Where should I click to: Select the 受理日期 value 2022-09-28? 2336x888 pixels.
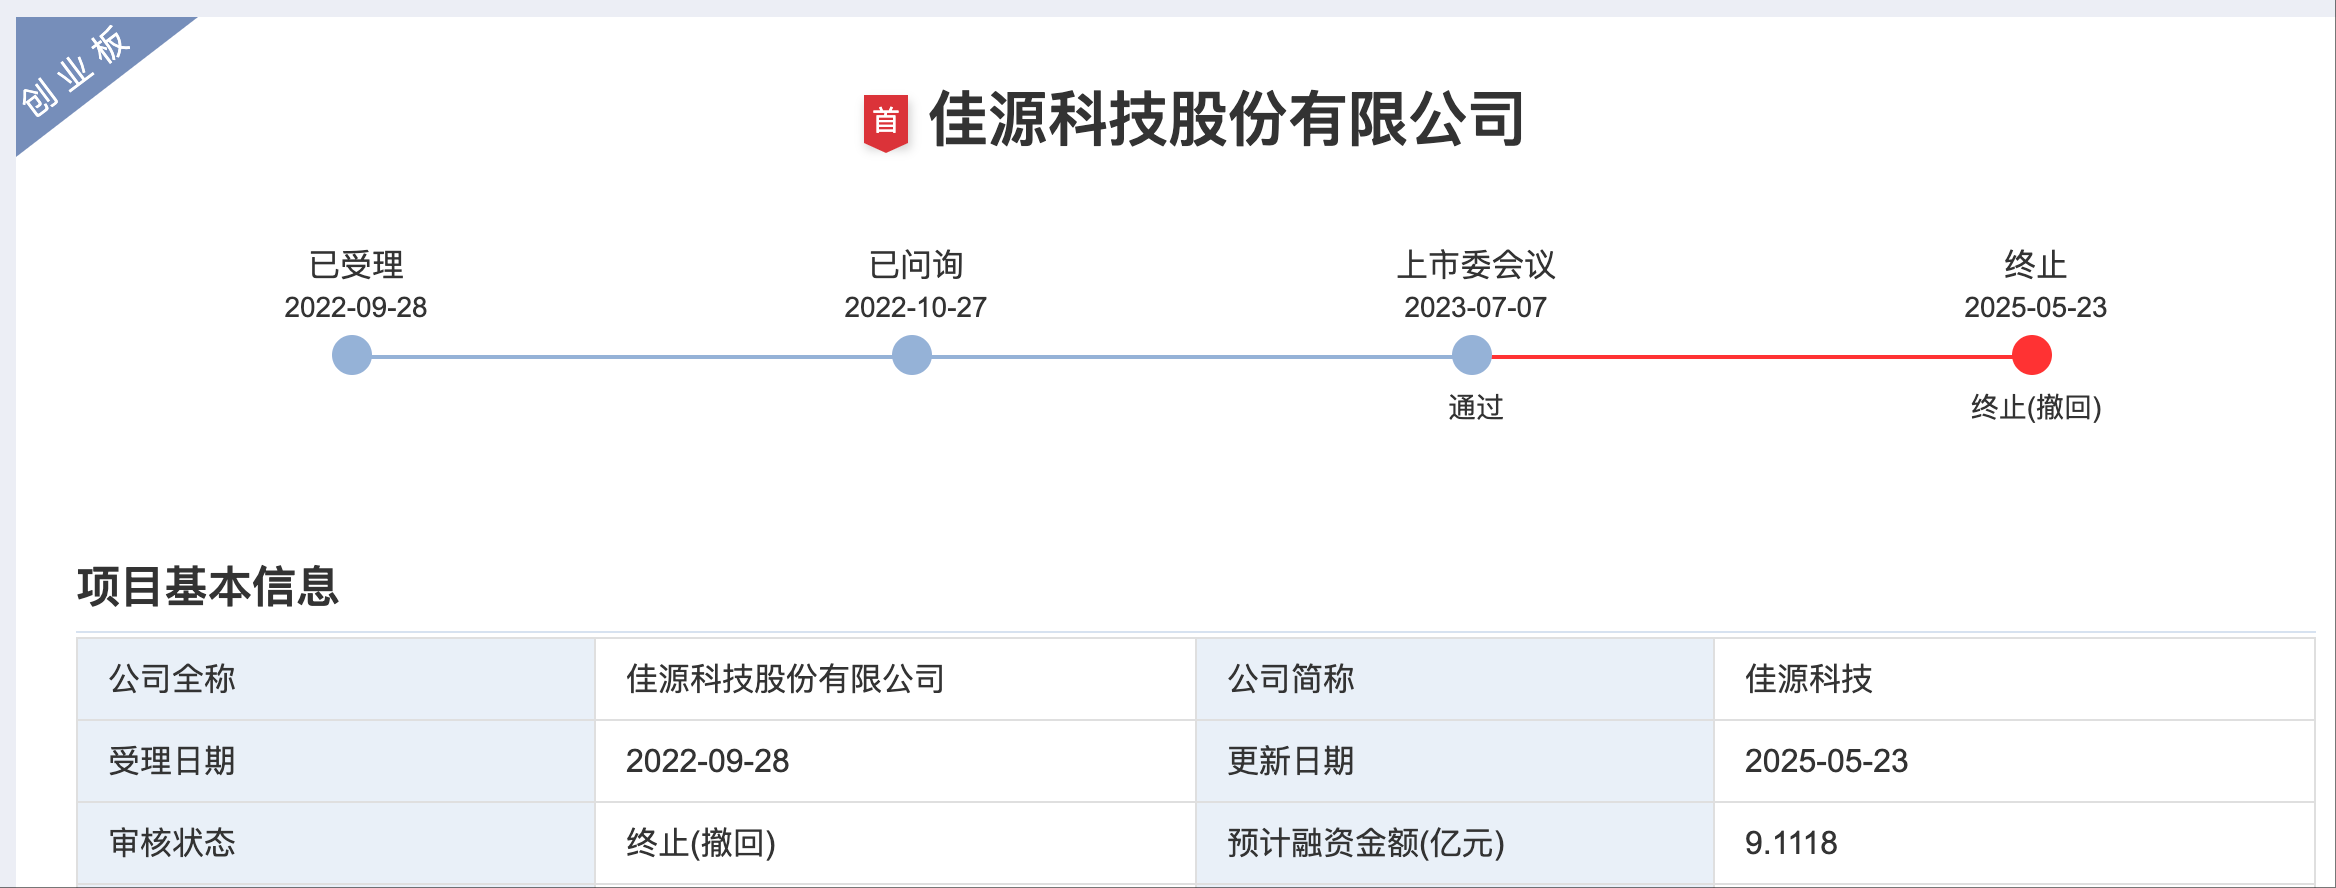point(708,760)
